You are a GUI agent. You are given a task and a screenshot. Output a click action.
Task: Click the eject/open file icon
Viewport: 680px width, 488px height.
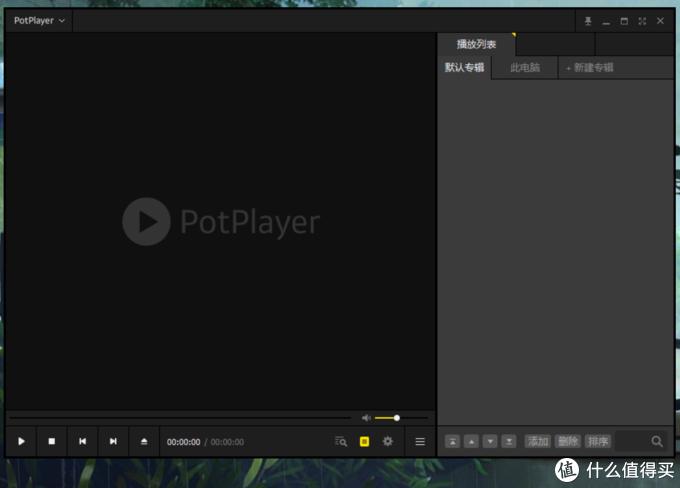[144, 441]
